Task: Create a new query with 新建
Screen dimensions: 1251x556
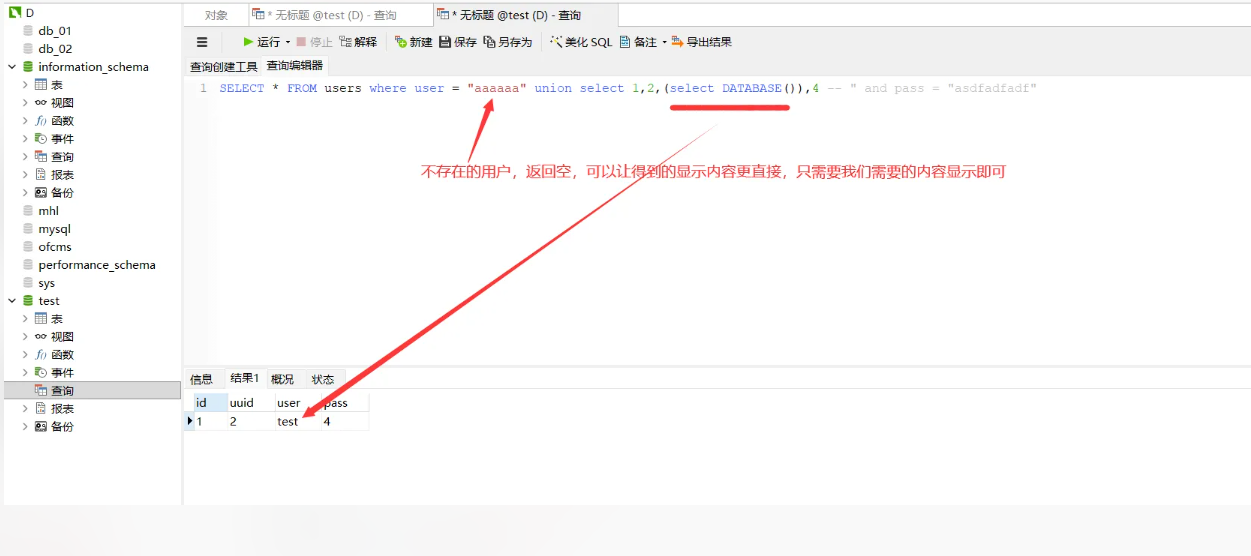Action: pos(414,42)
